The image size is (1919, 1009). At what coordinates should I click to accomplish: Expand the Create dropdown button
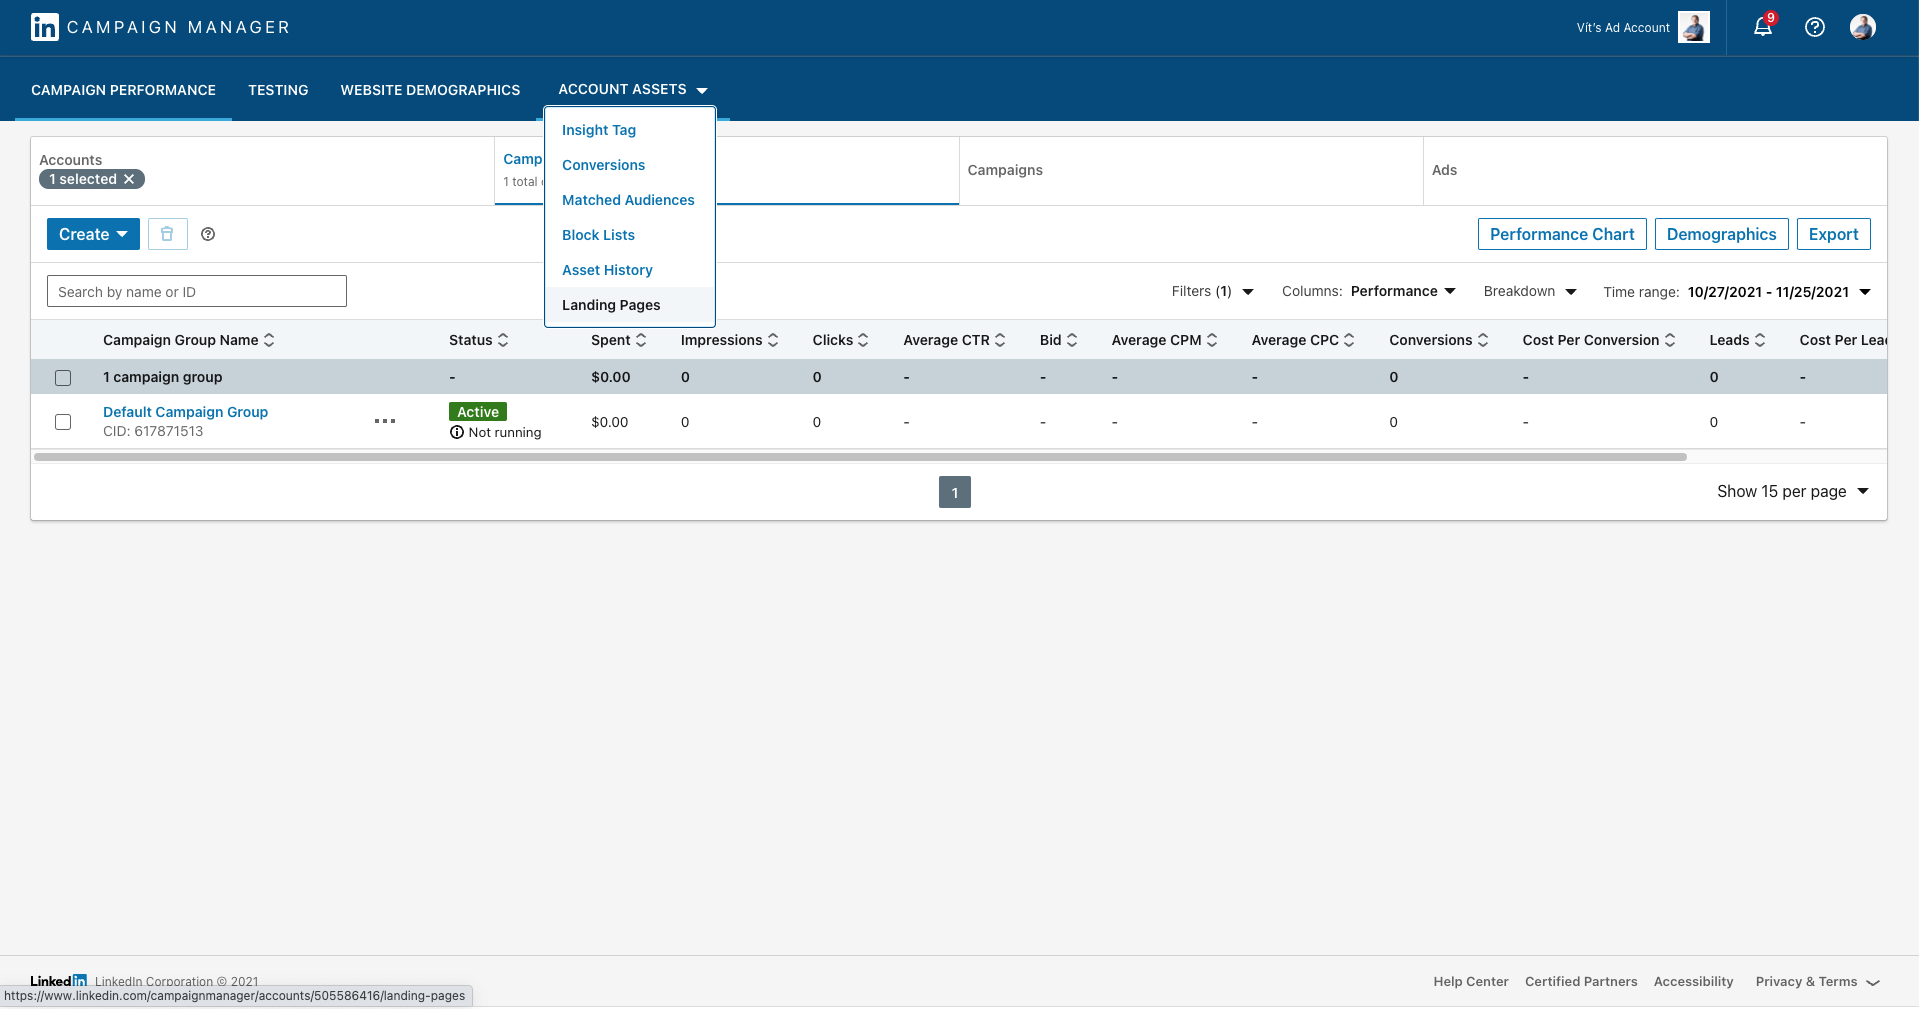click(93, 234)
